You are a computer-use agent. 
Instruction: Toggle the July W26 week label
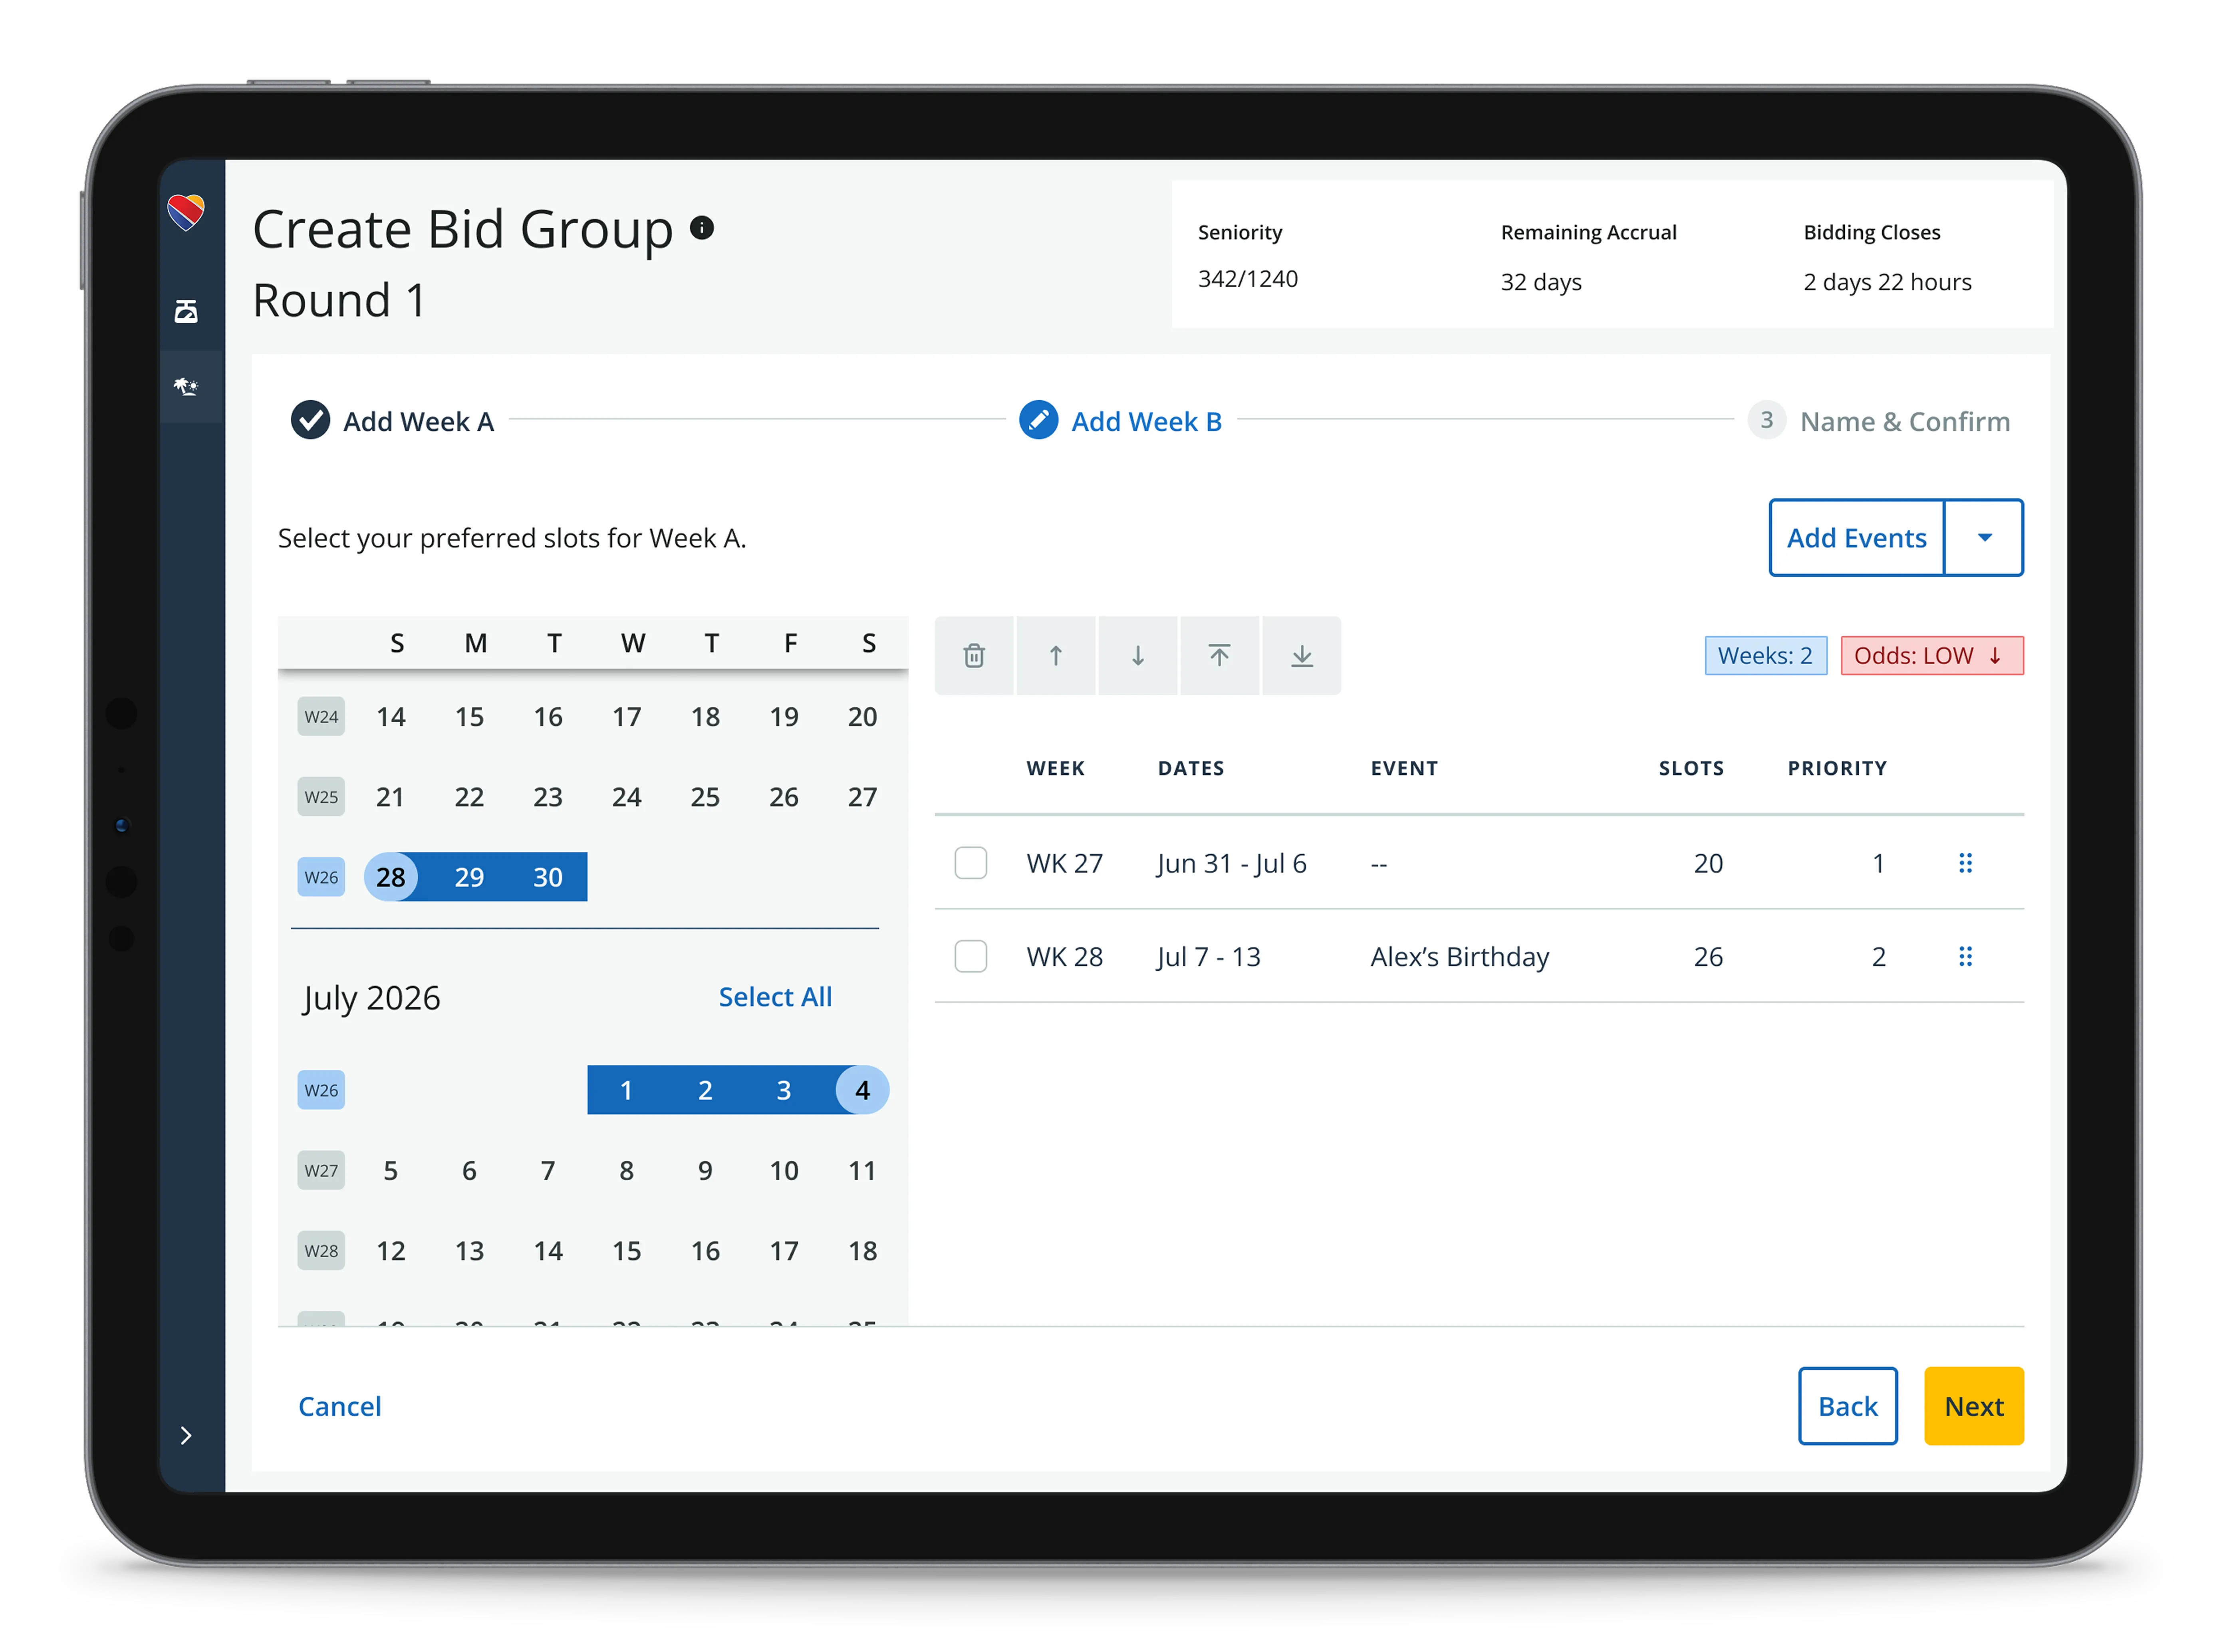[x=321, y=1090]
